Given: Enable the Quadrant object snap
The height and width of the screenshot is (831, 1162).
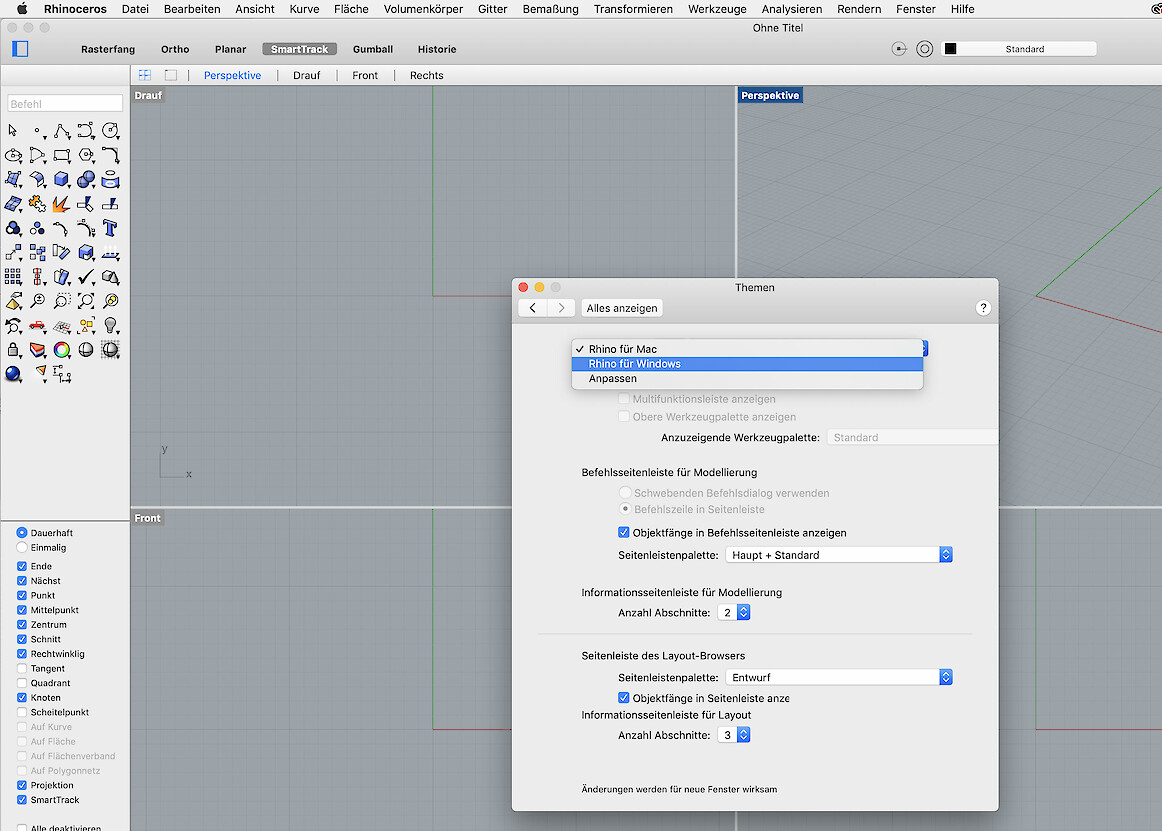Looking at the screenshot, I should click(21, 683).
